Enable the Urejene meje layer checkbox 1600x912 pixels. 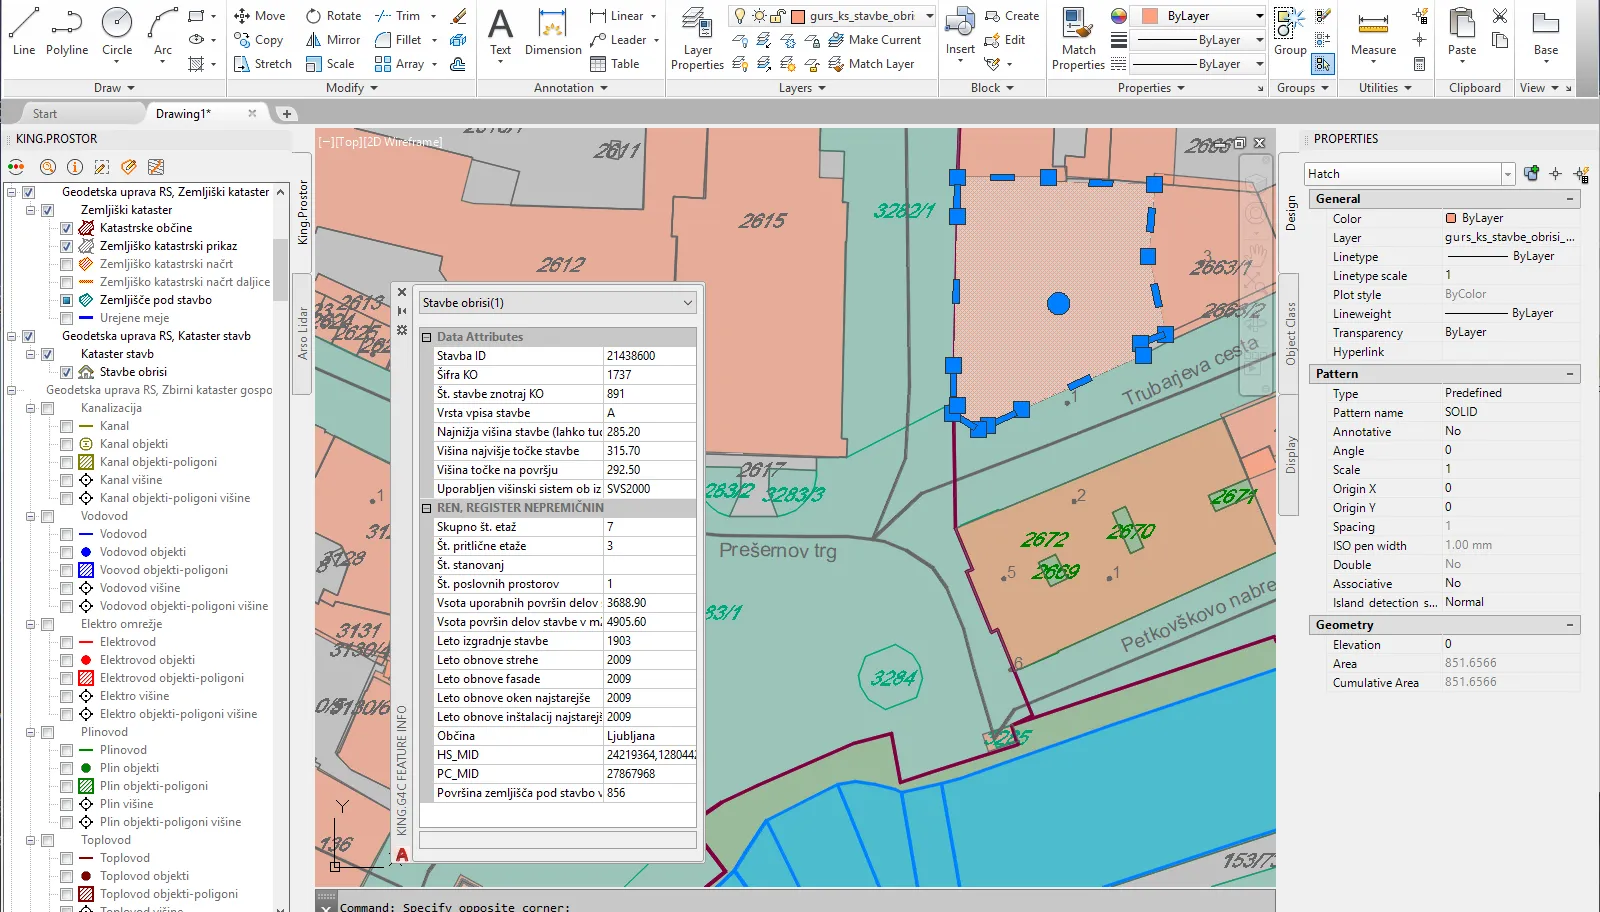(x=67, y=318)
